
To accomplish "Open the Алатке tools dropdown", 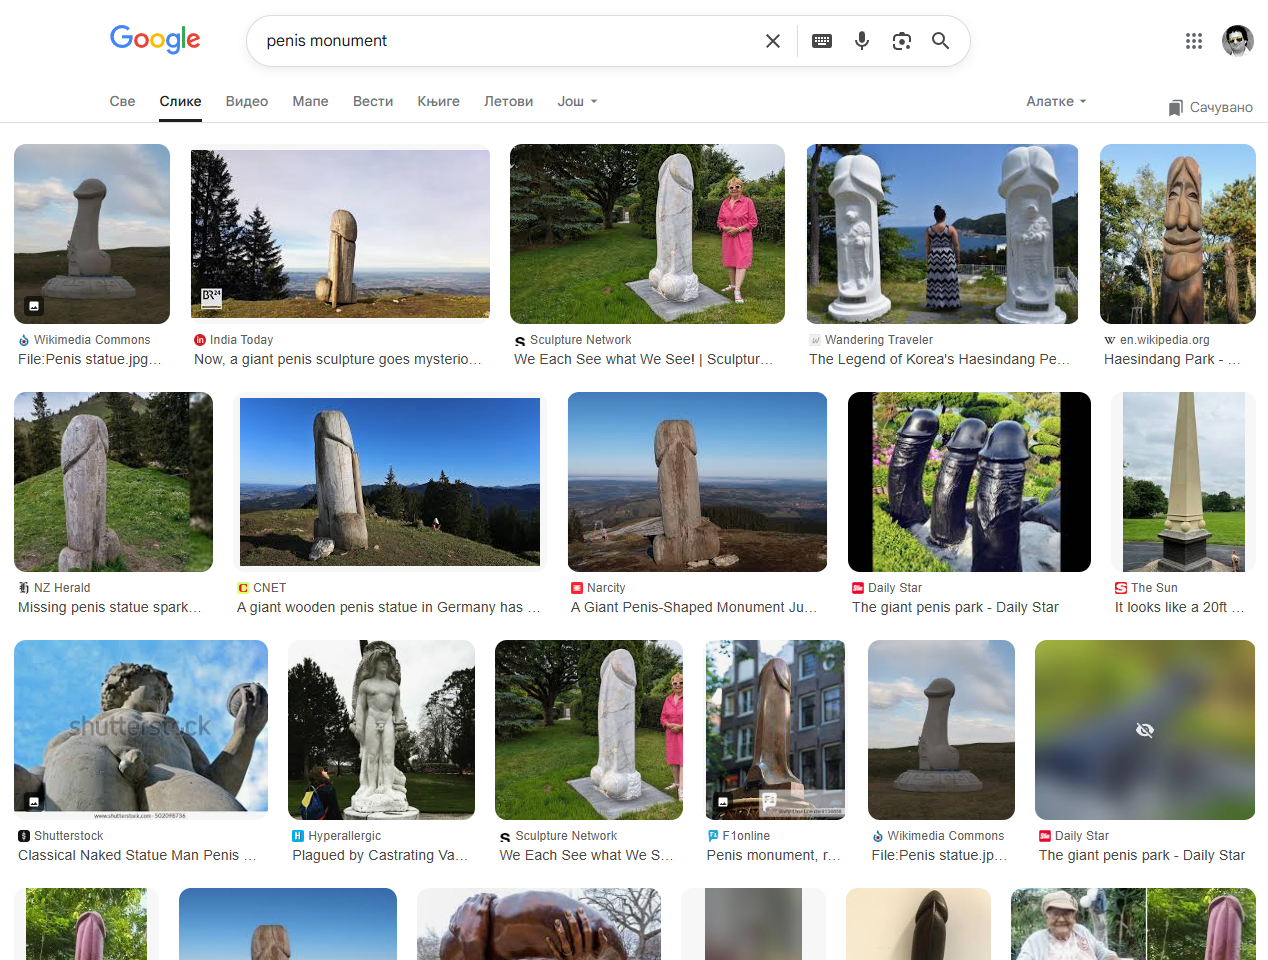I will (1056, 101).
